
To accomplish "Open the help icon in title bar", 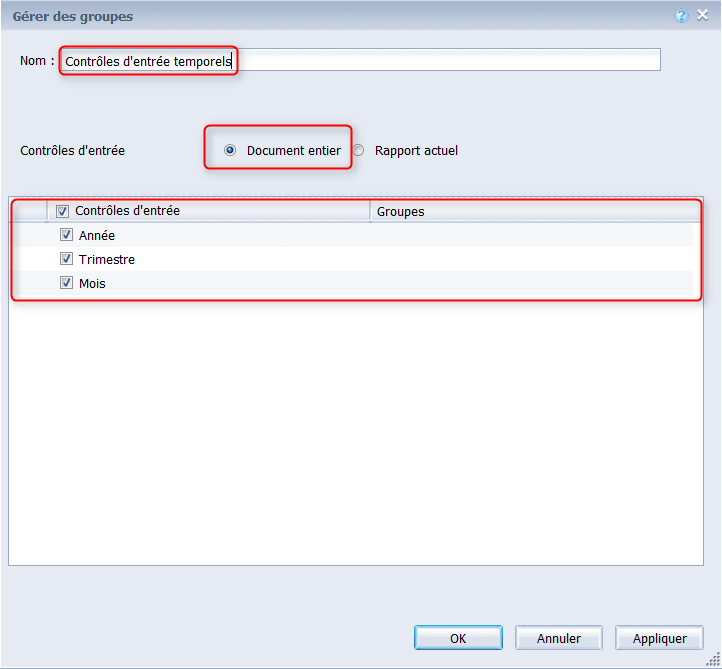I will coord(681,16).
